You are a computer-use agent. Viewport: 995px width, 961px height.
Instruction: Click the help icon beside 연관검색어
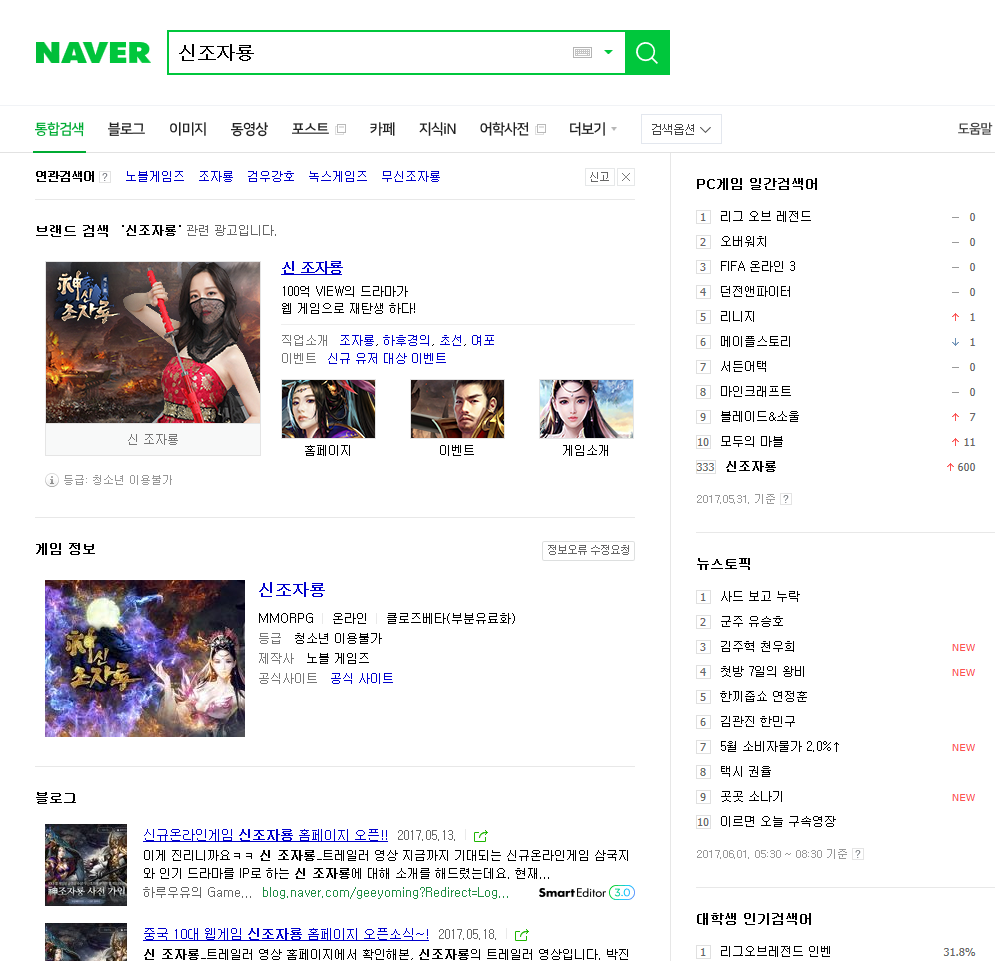(x=105, y=177)
